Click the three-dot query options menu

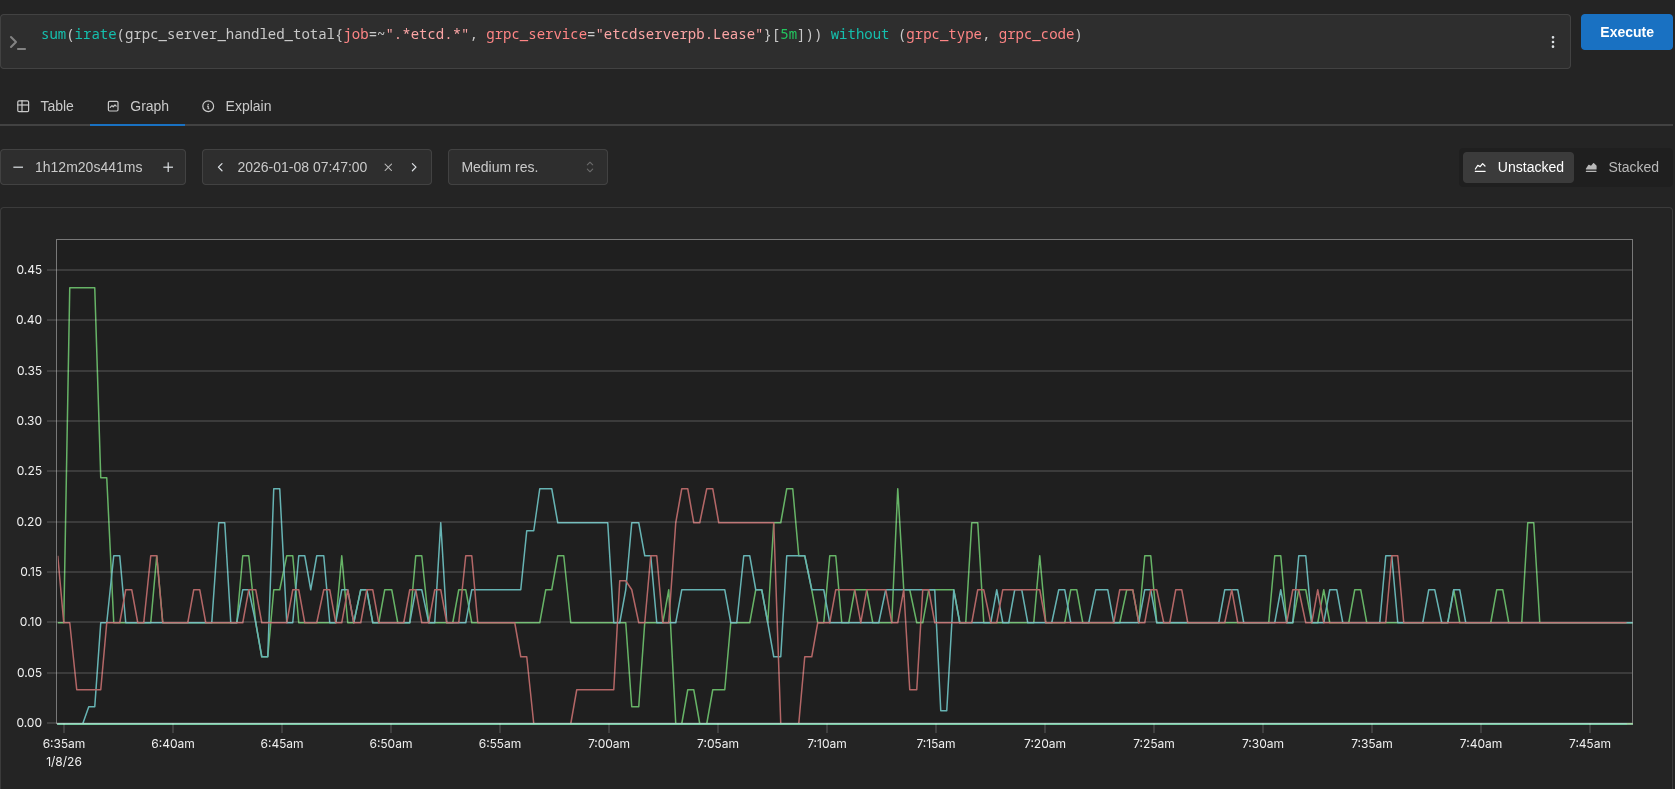[1552, 42]
